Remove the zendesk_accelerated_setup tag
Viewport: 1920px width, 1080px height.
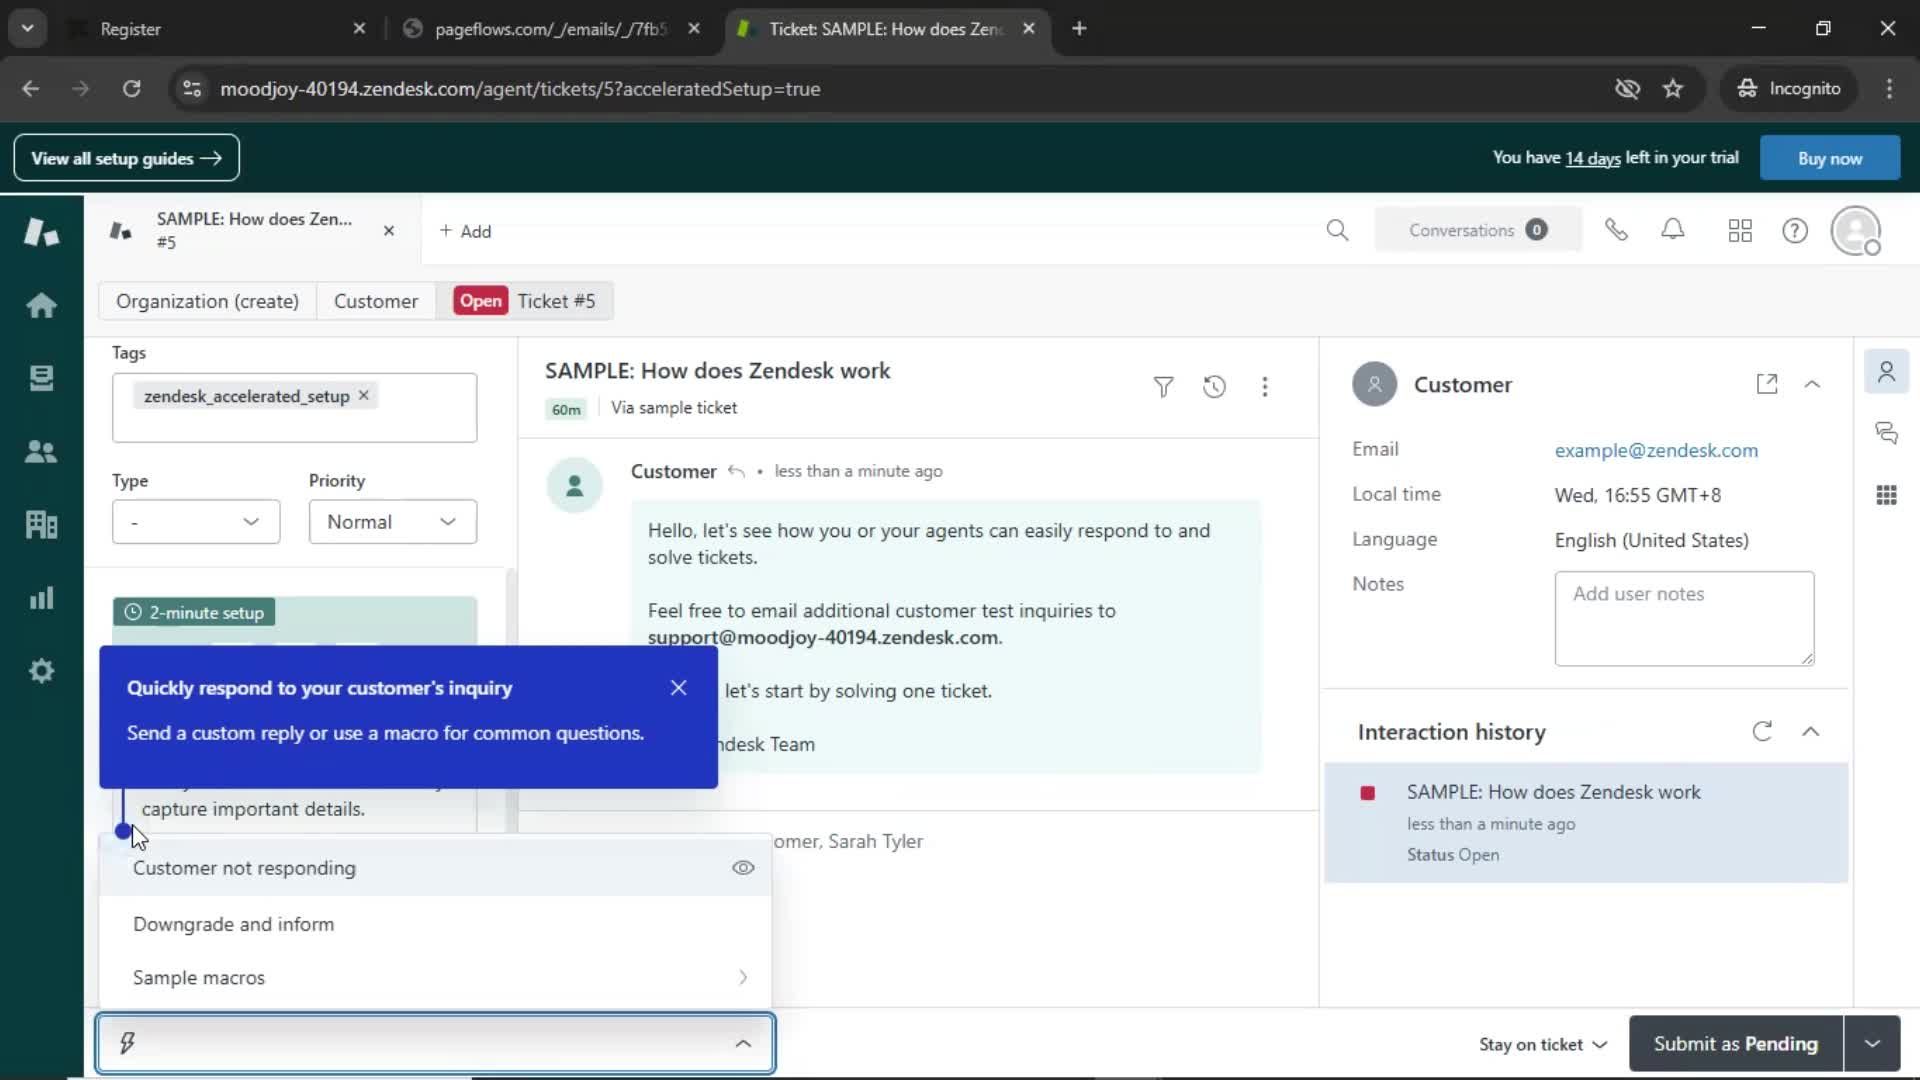point(364,395)
